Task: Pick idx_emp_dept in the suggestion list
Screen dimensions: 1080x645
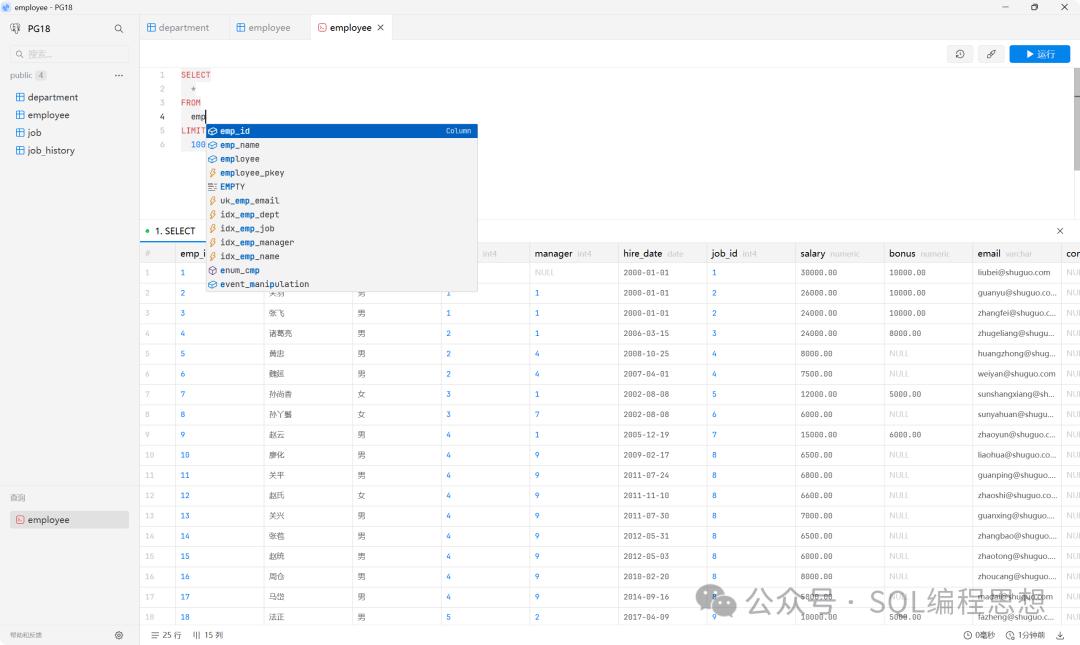Action: pyautogui.click(x=249, y=215)
